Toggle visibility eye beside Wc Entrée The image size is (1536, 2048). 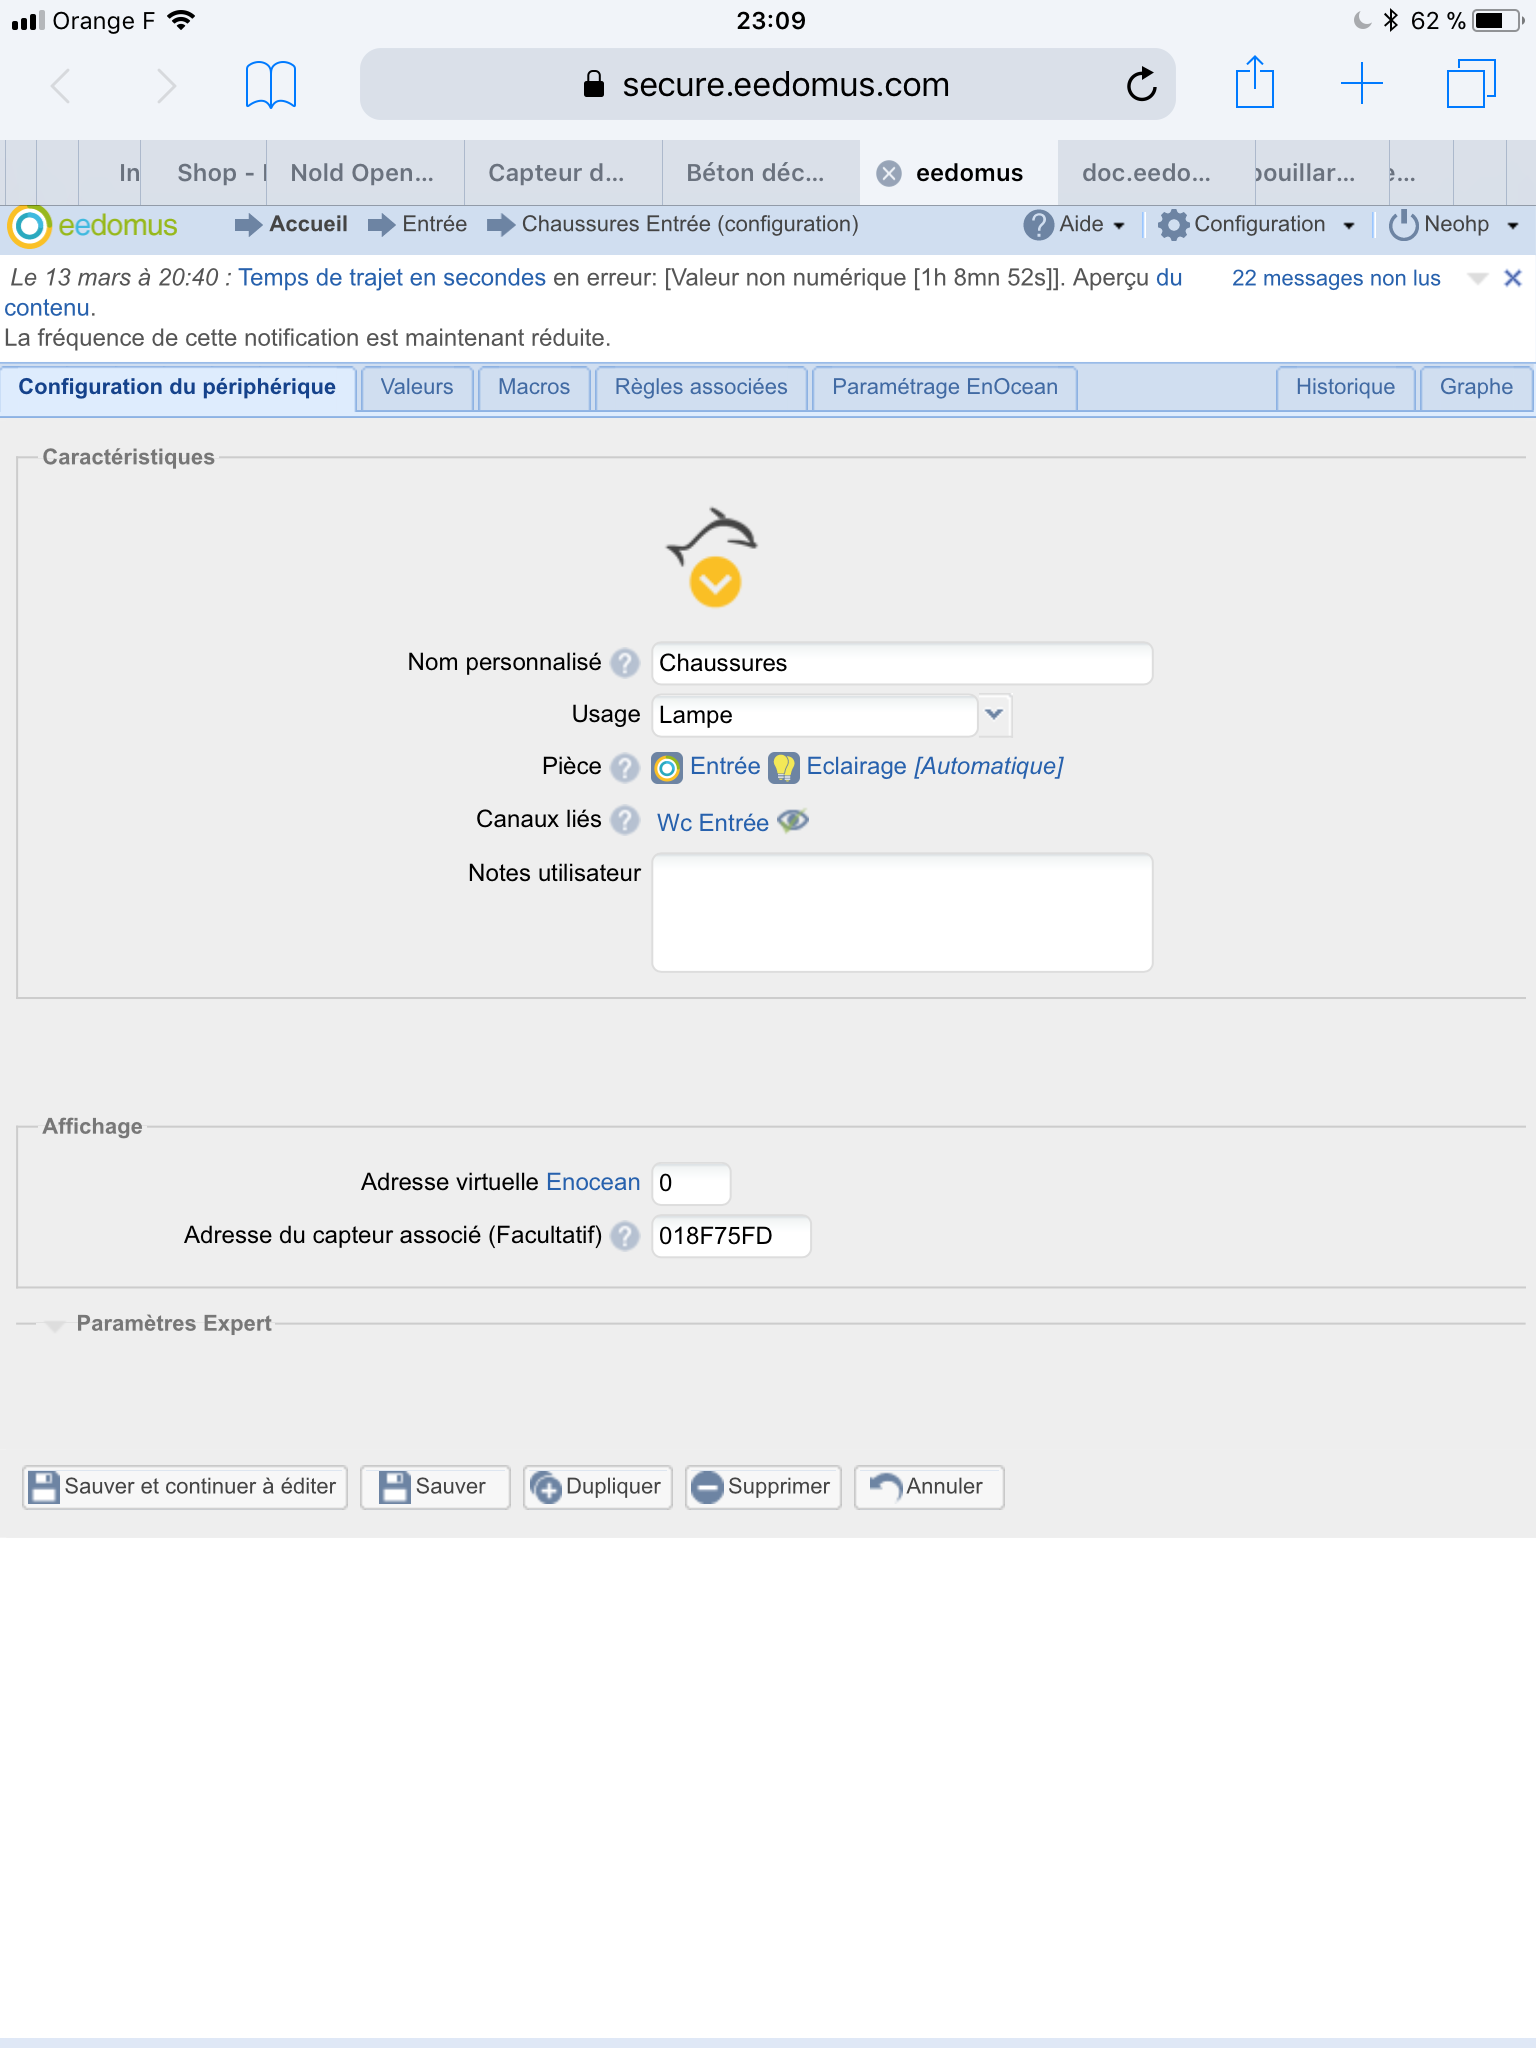(793, 821)
